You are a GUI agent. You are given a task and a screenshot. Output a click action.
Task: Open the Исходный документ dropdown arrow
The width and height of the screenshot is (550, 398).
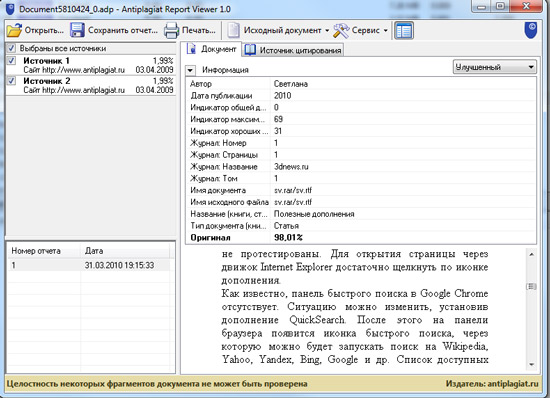click(x=327, y=31)
